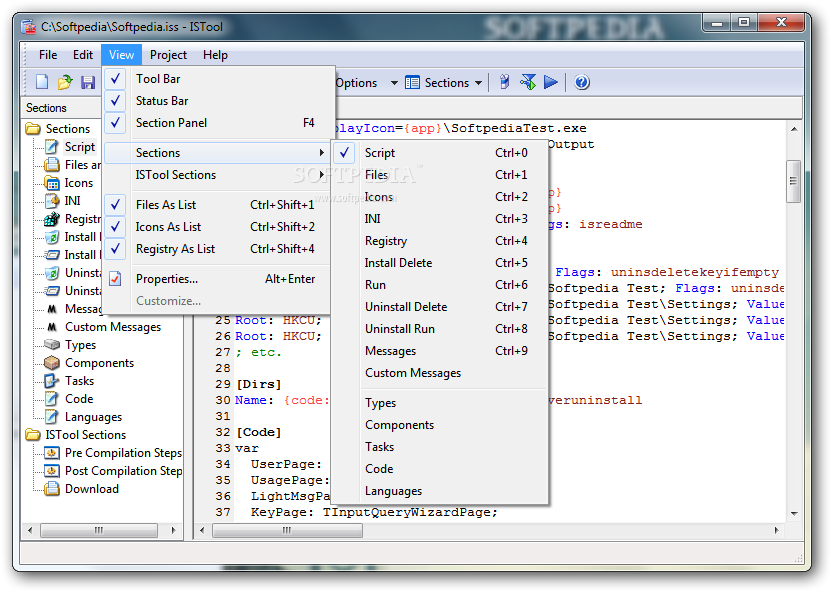Select the Icons section tree icon
The image size is (832, 592).
click(x=51, y=183)
